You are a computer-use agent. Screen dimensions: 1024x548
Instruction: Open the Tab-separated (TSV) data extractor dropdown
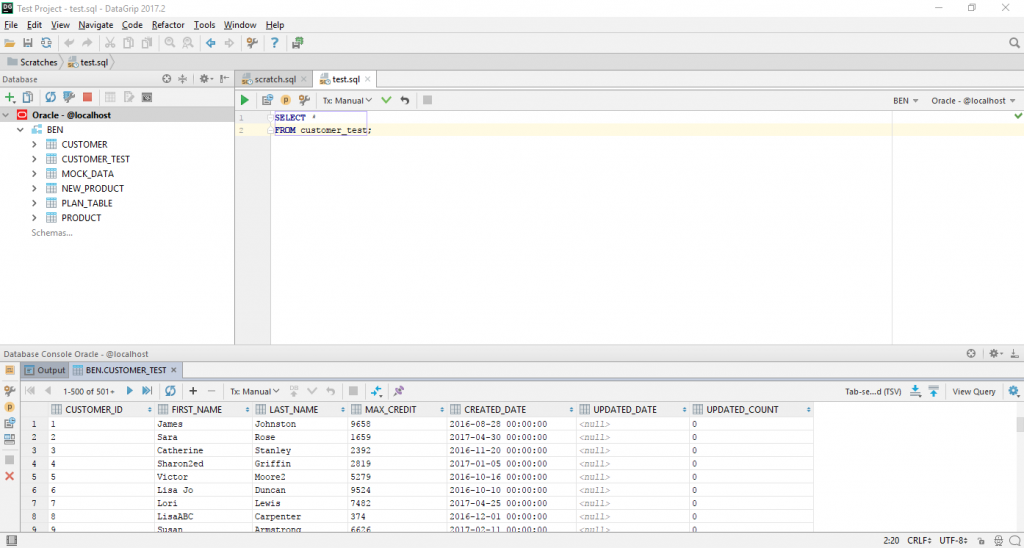[x=872, y=392]
